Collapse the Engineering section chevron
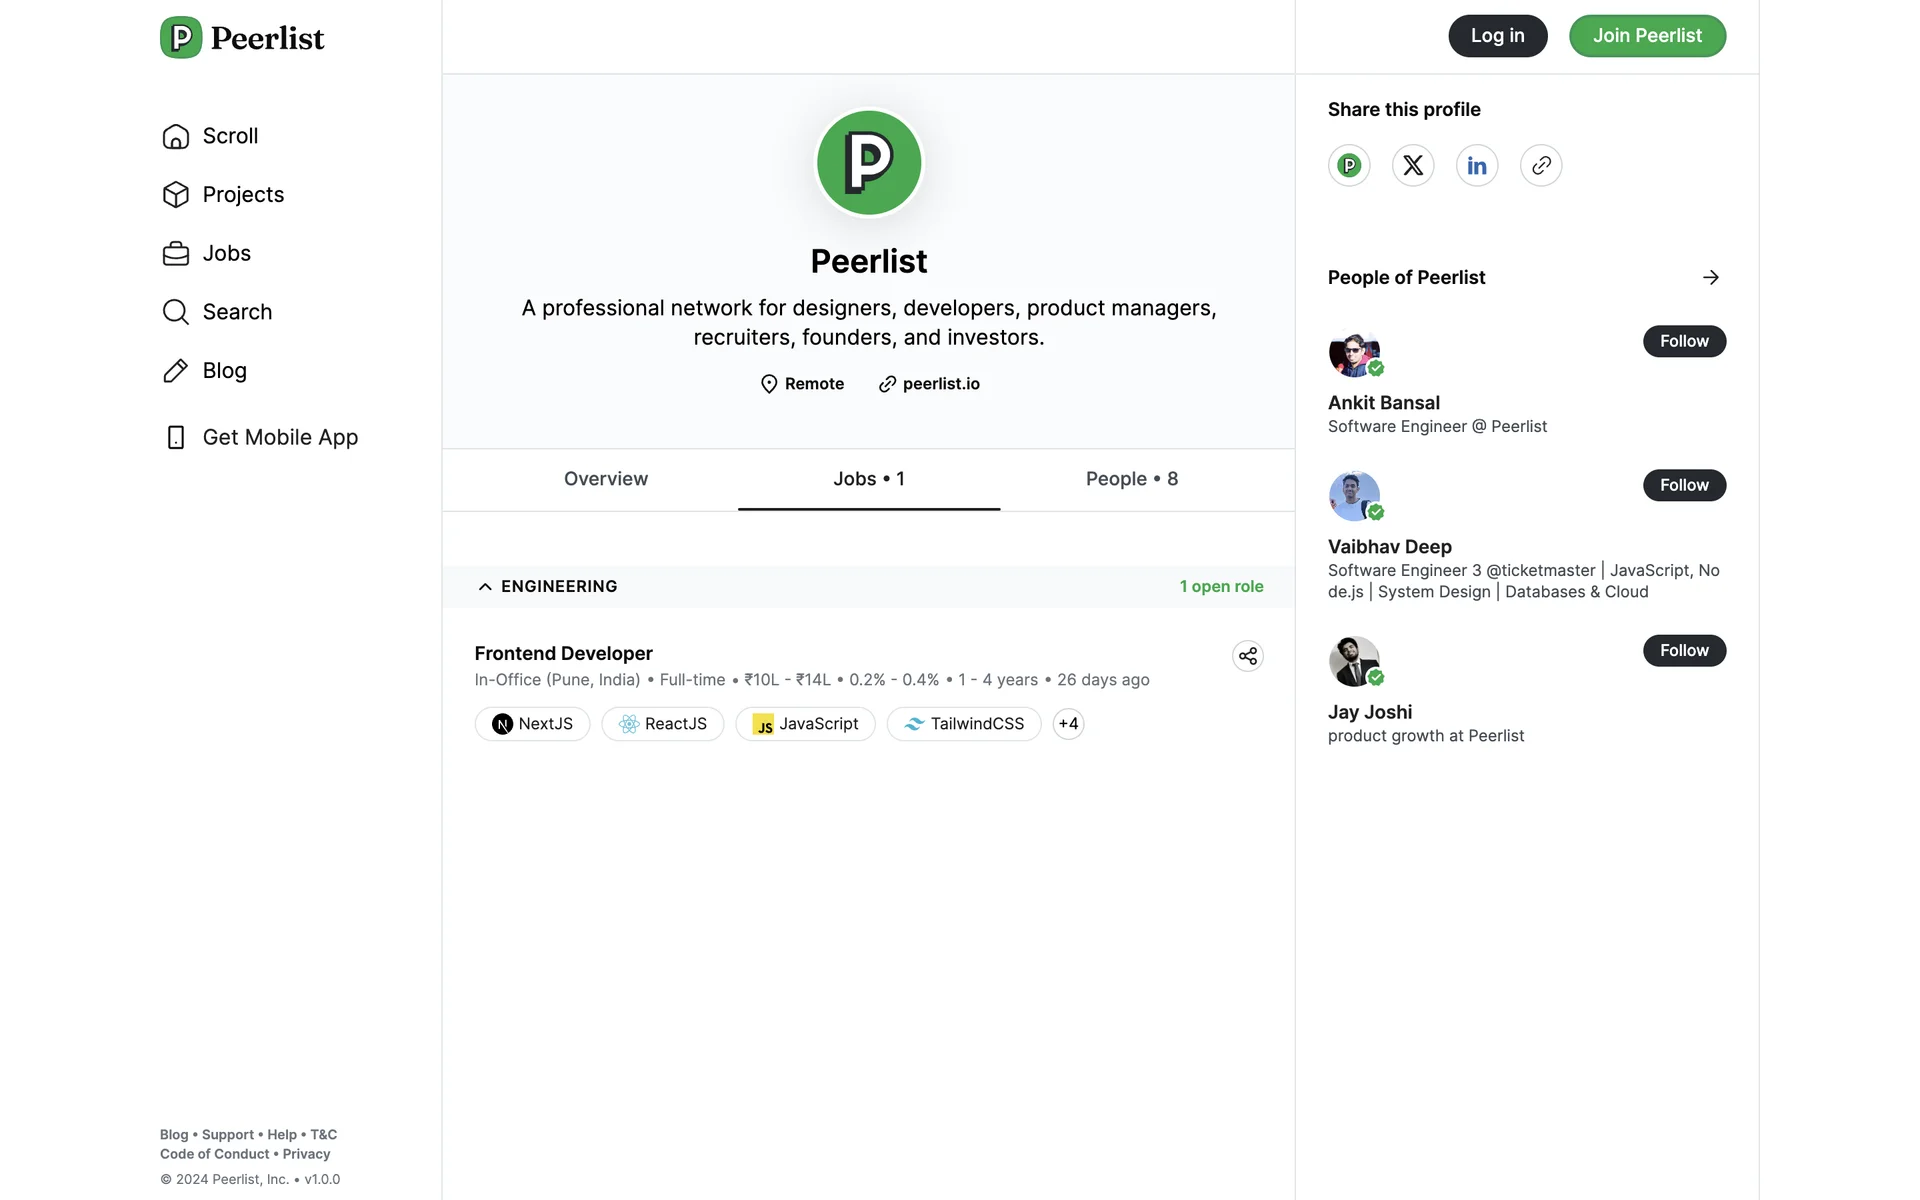Image resolution: width=1920 pixels, height=1200 pixels. coord(485,587)
